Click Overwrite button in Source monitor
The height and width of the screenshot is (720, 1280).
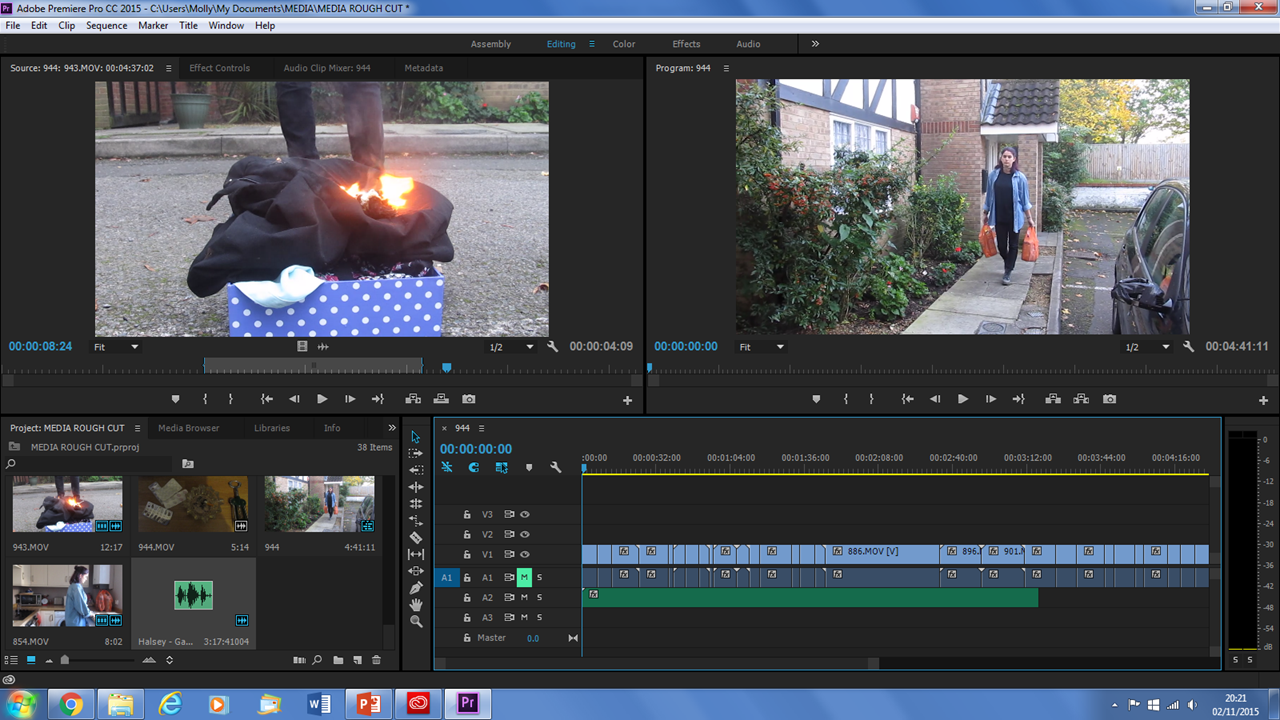441,399
